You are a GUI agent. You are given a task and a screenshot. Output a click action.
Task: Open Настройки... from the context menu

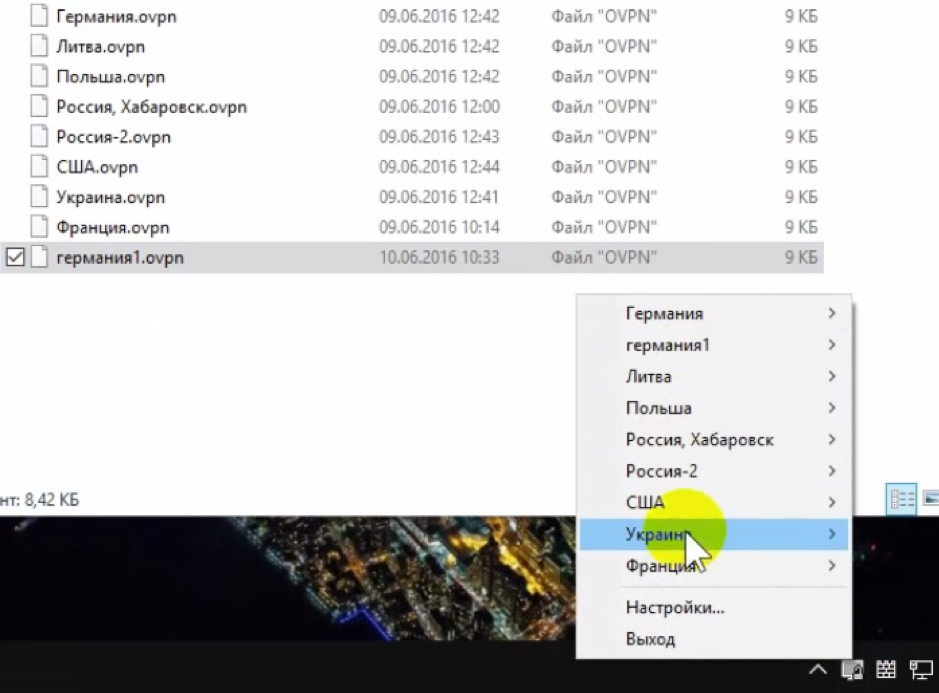pos(675,607)
